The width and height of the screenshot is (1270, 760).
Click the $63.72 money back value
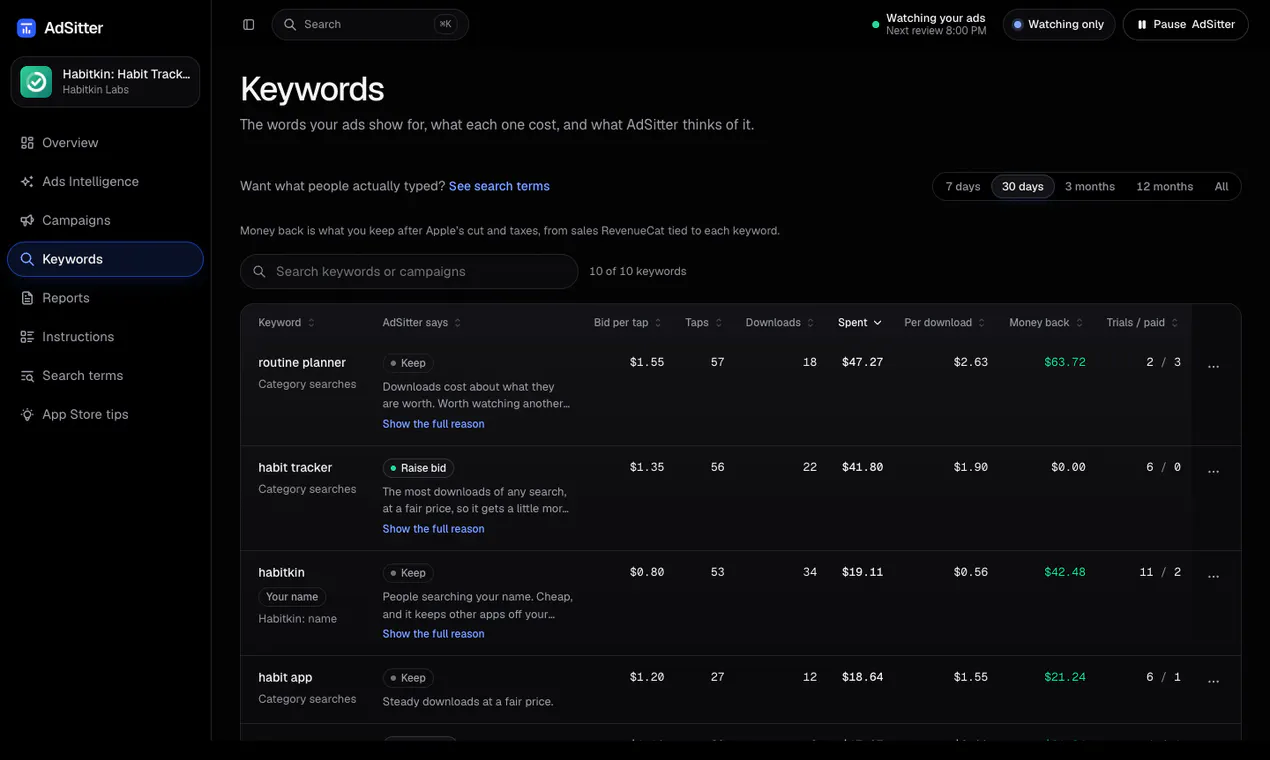[1065, 363]
